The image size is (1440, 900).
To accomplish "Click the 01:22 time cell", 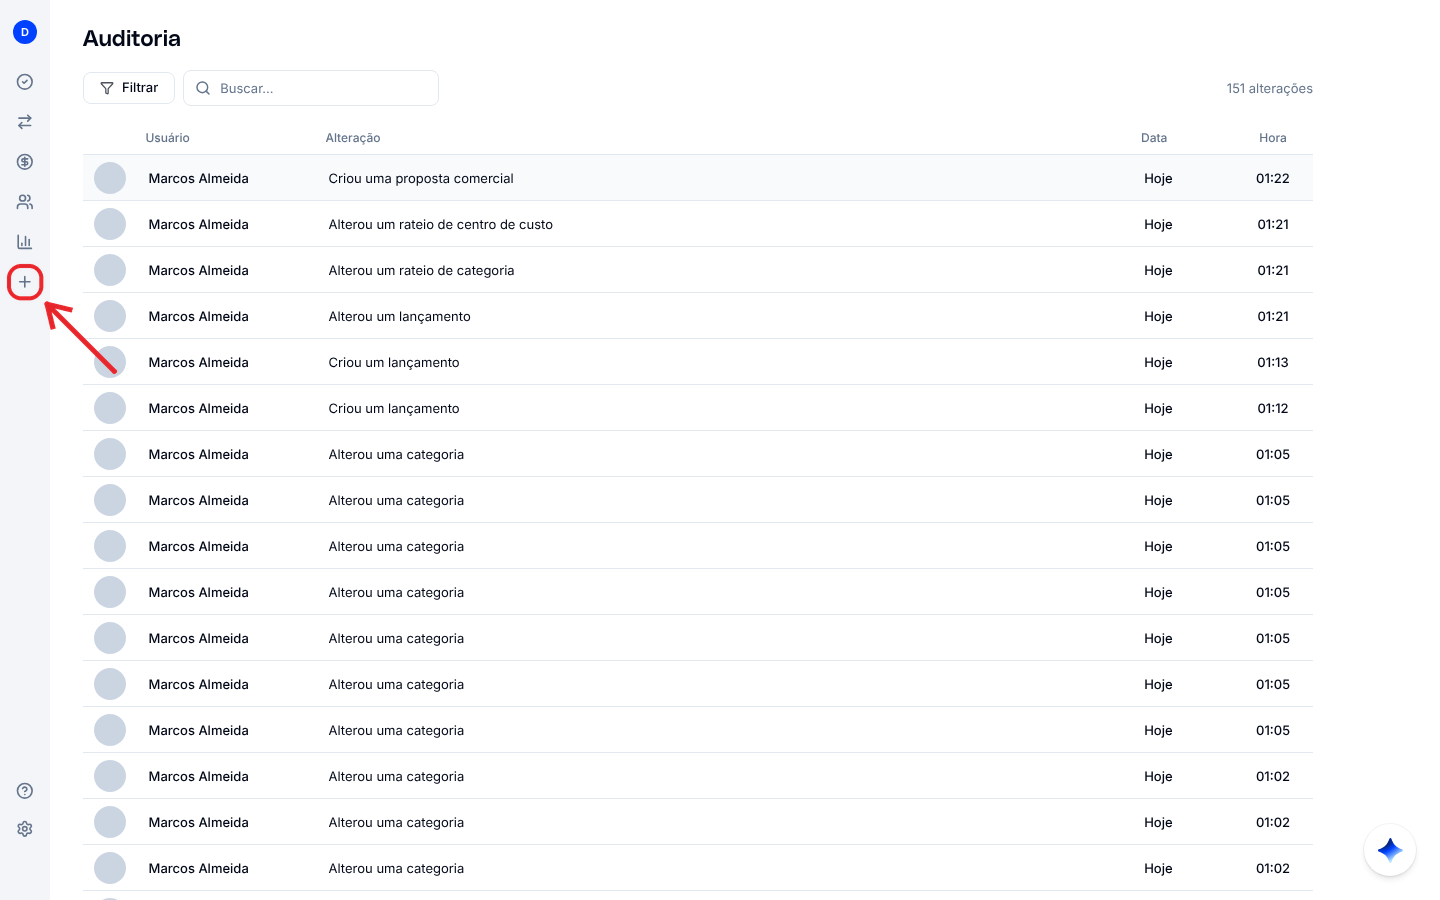I will 1273,178.
